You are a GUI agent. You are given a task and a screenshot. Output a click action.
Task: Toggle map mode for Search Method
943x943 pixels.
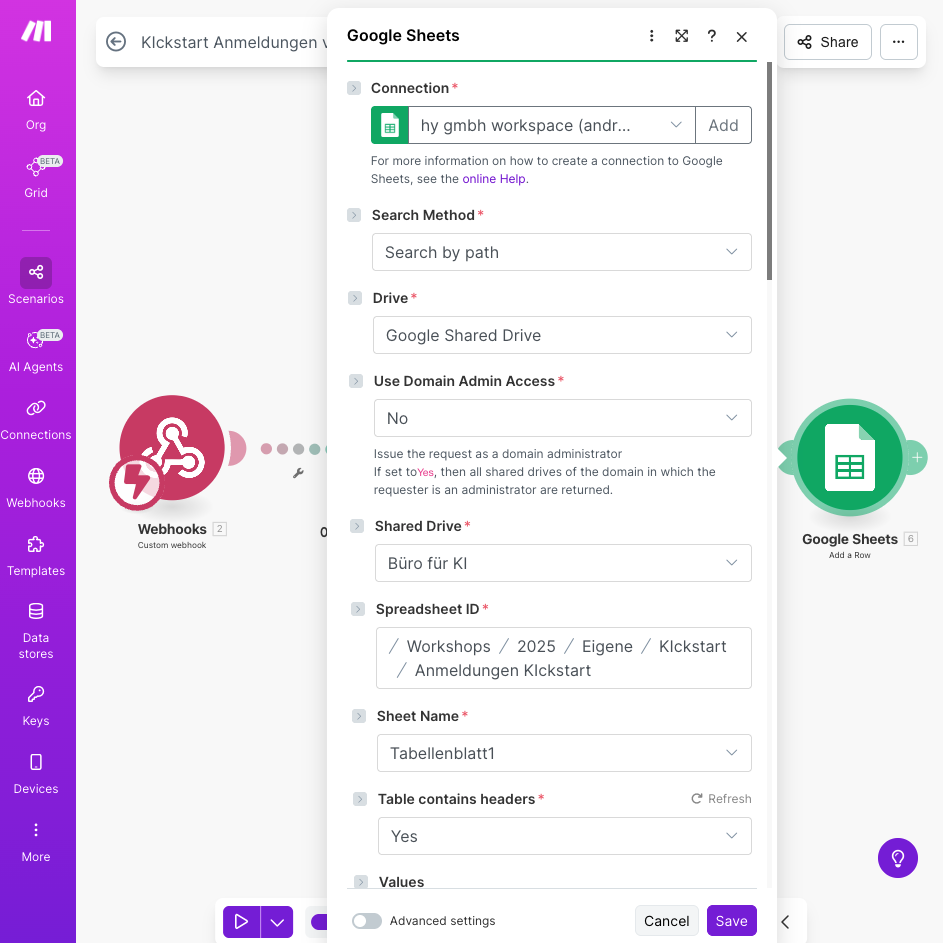pos(354,215)
